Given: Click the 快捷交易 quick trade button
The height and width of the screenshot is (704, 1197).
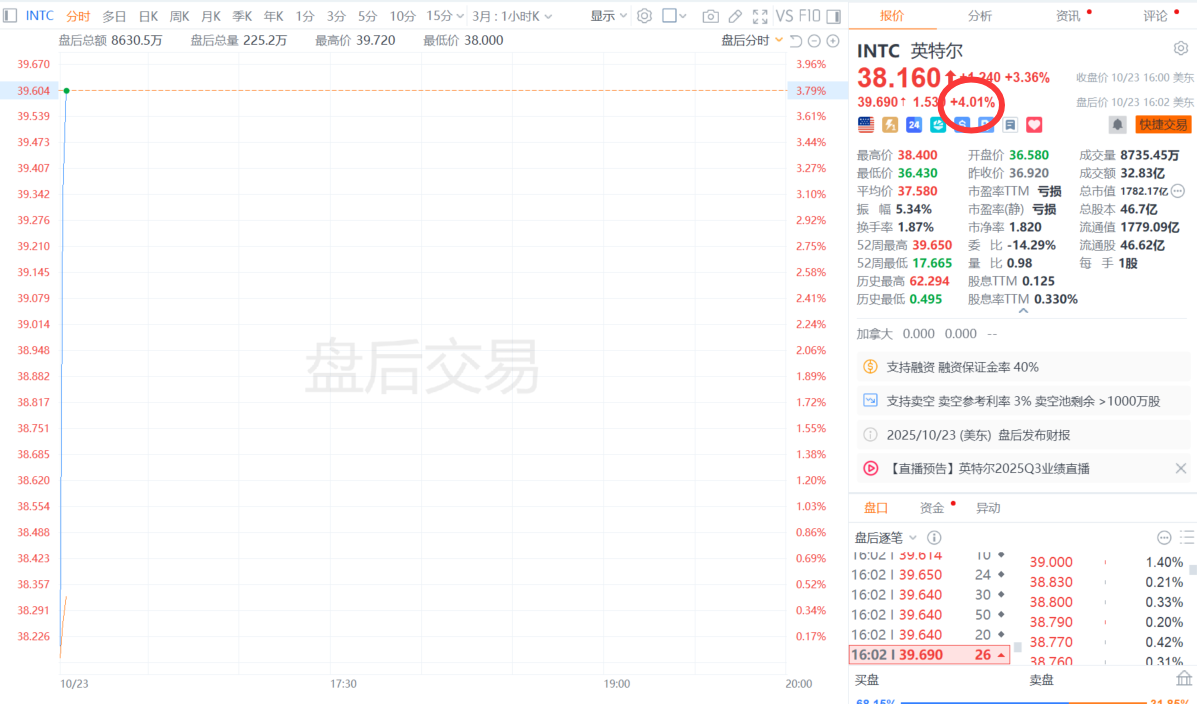Looking at the screenshot, I should pos(1163,125).
